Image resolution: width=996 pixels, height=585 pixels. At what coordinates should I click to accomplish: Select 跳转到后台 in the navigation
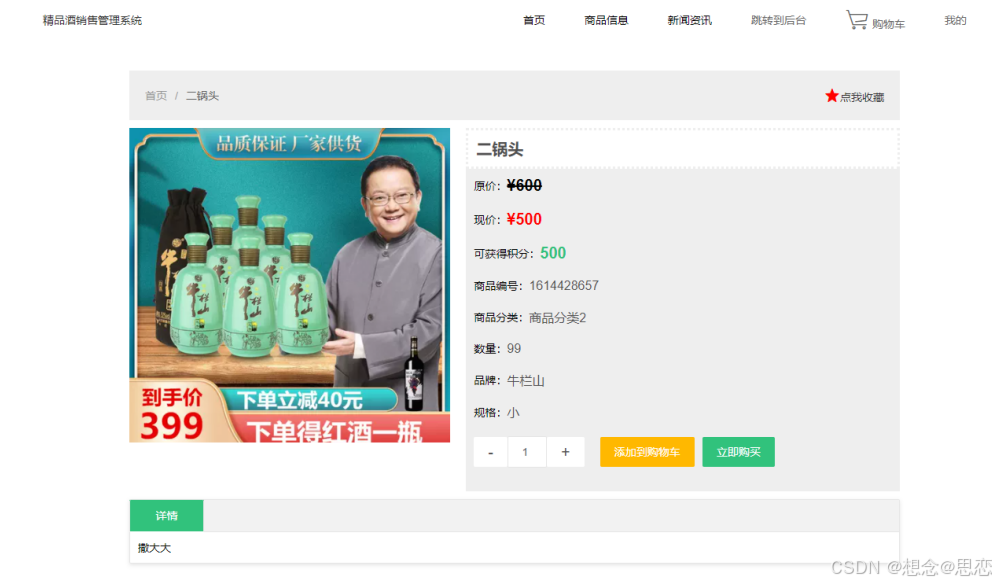[778, 20]
